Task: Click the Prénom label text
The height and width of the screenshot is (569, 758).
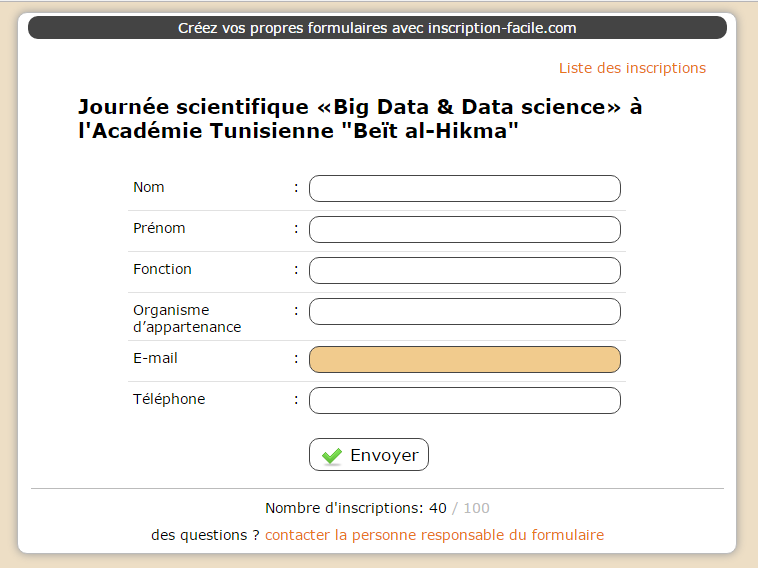Action: 159,228
